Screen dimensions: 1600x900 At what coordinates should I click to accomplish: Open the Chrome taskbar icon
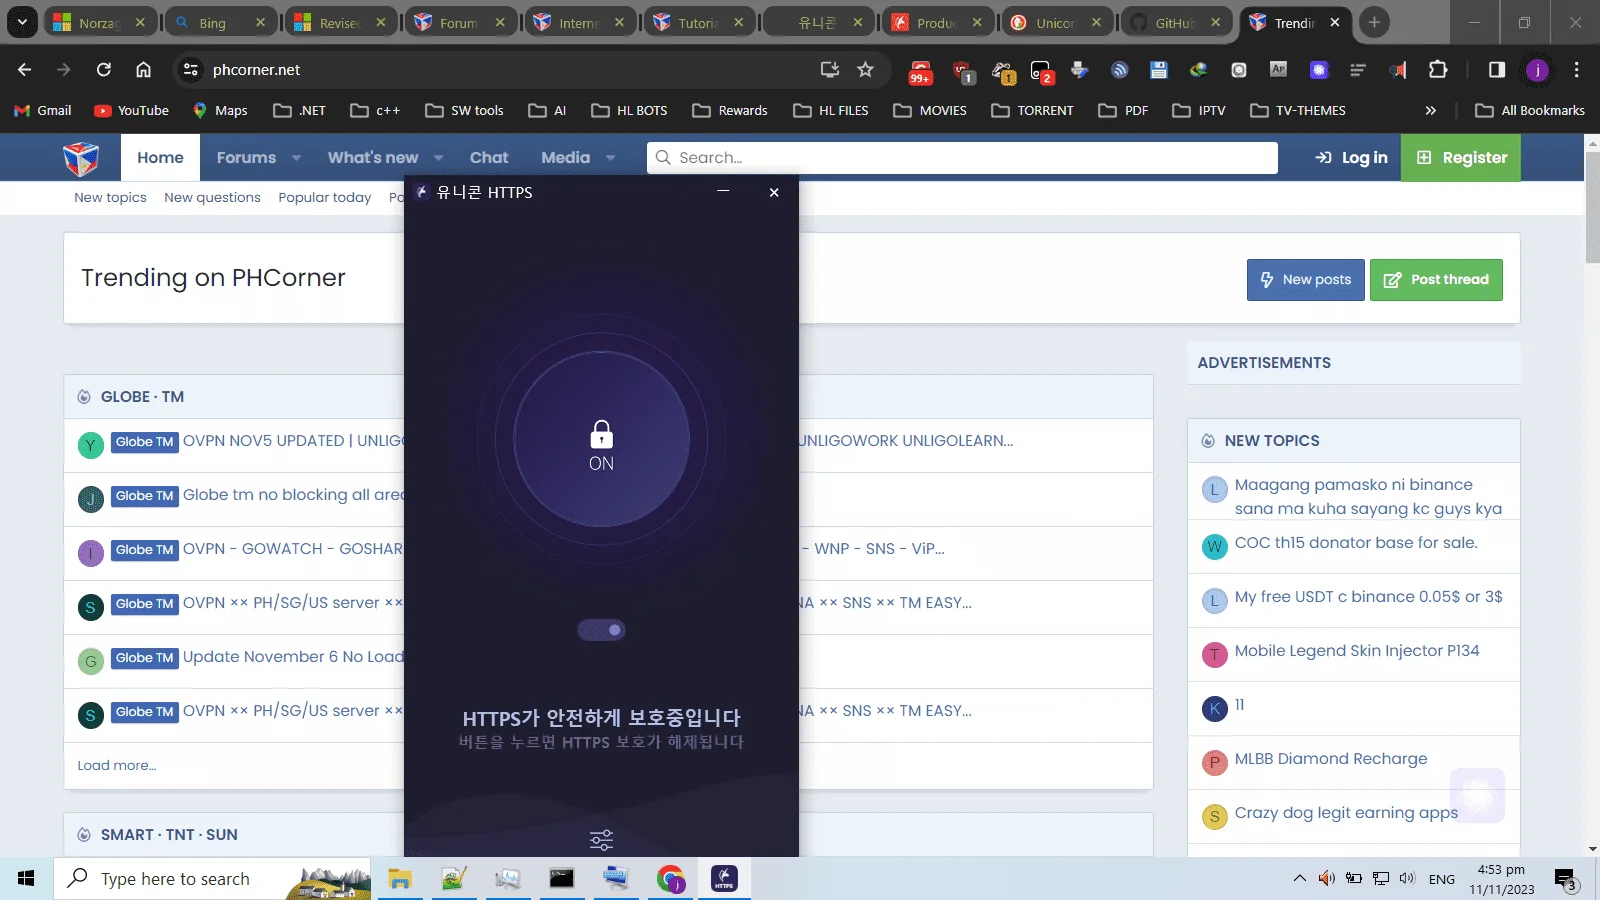coord(670,879)
